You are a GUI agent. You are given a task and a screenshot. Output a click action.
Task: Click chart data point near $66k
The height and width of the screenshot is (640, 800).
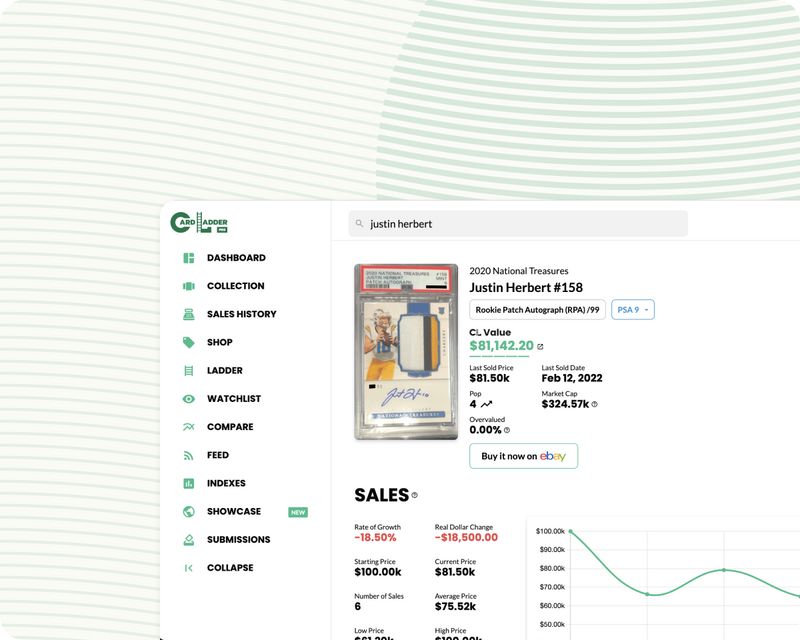pos(647,594)
